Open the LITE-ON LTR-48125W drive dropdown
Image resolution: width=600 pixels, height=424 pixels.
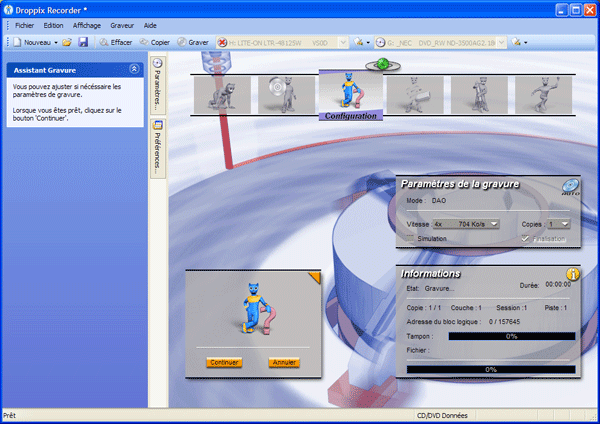coord(343,42)
